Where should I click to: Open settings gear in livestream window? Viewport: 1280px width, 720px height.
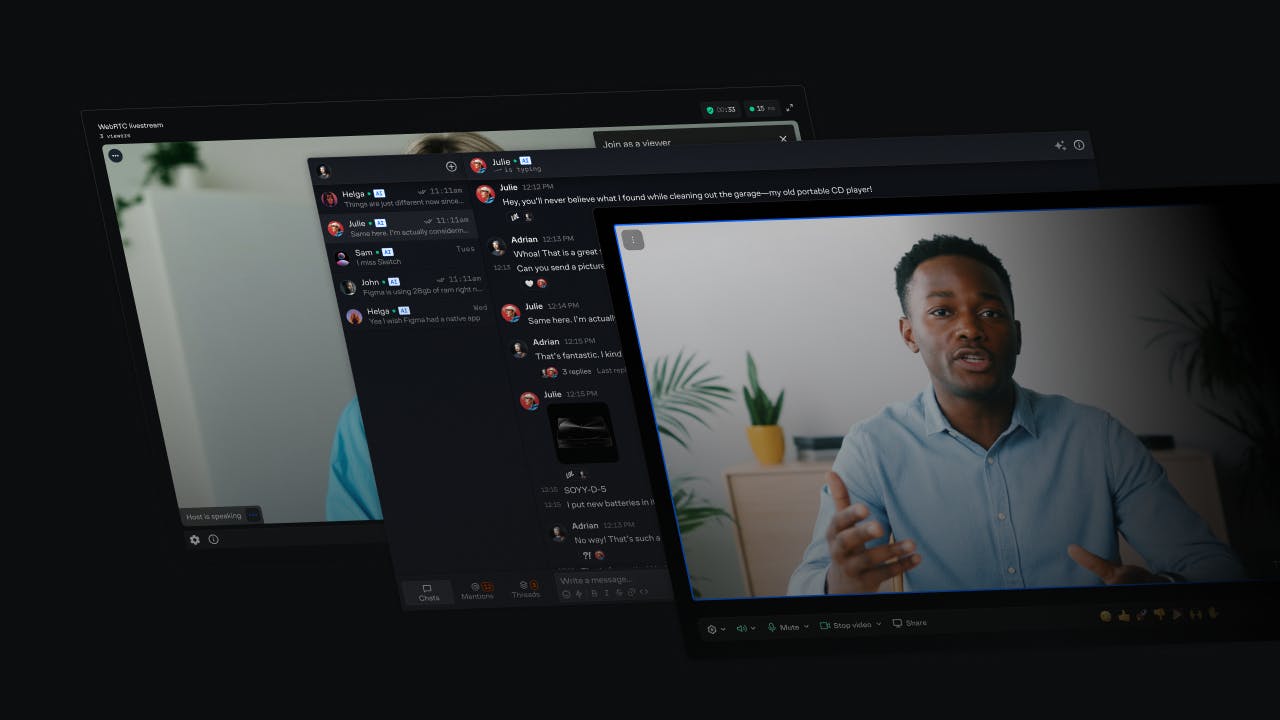(195, 540)
